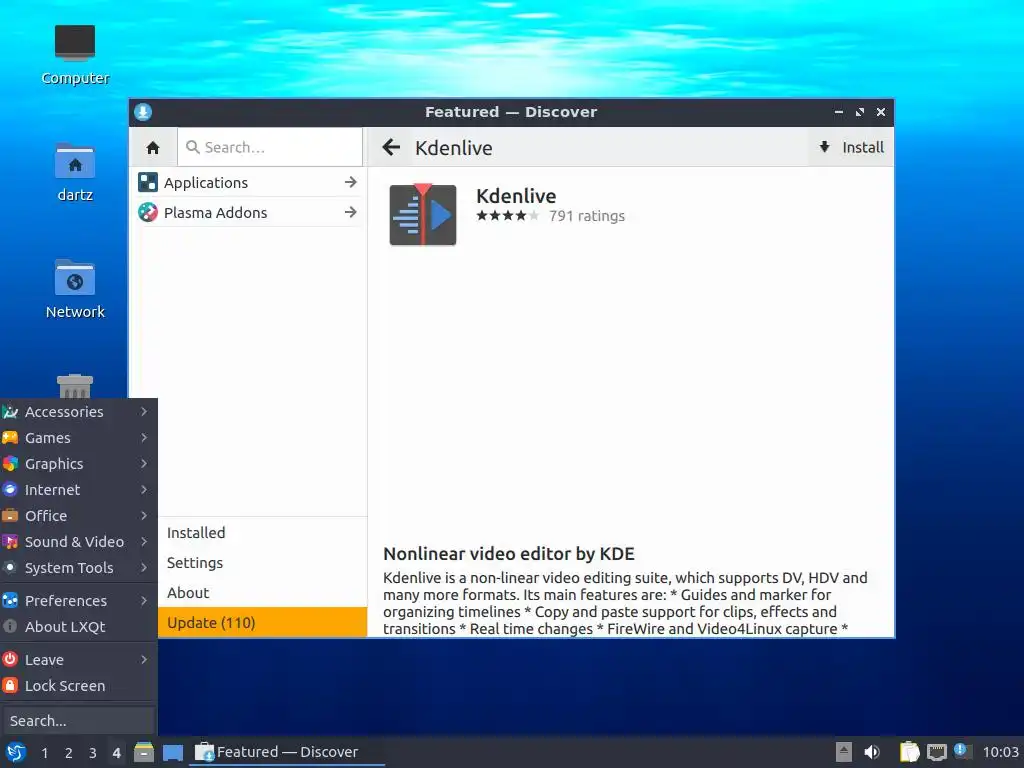Switch to virtual desktop 1

[44, 753]
